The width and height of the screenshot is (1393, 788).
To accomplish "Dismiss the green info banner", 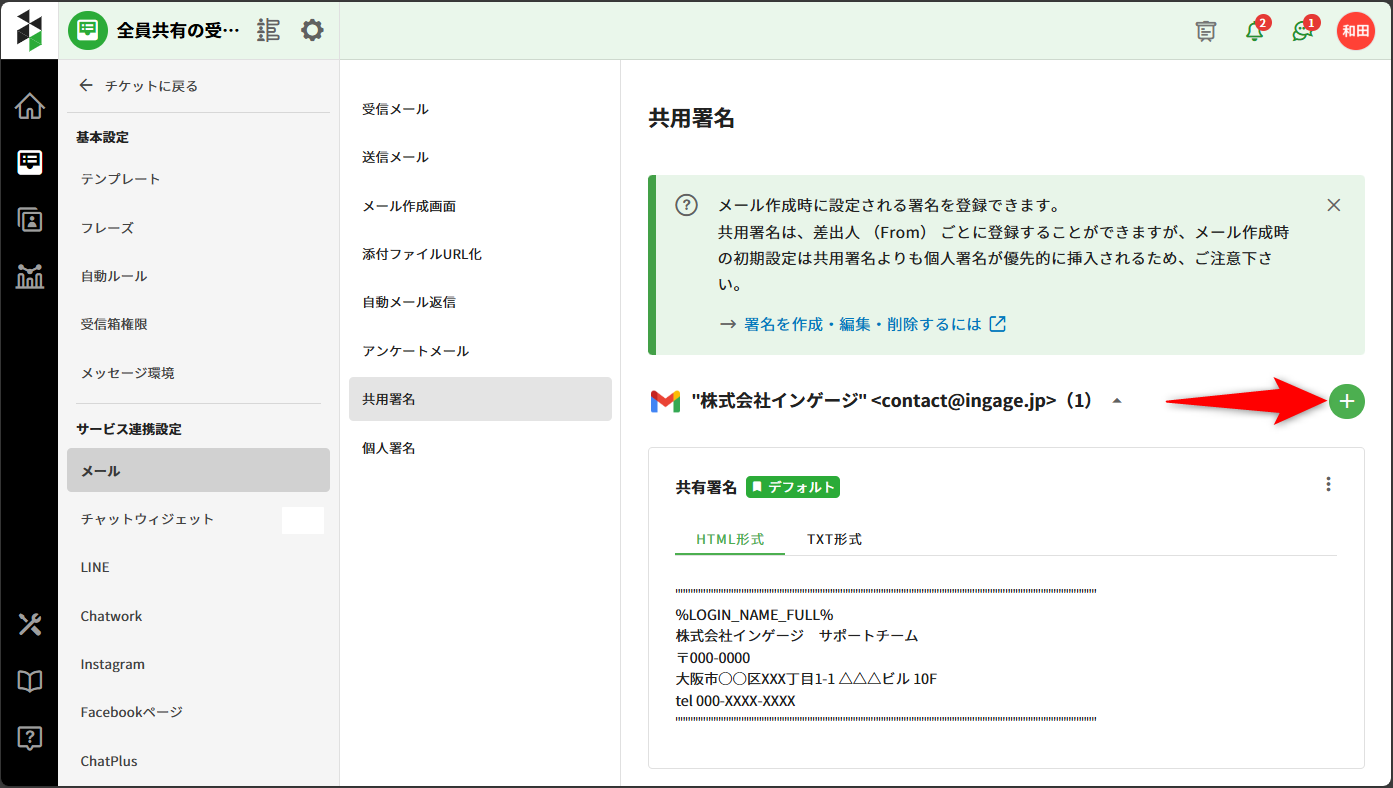I will 1333,205.
